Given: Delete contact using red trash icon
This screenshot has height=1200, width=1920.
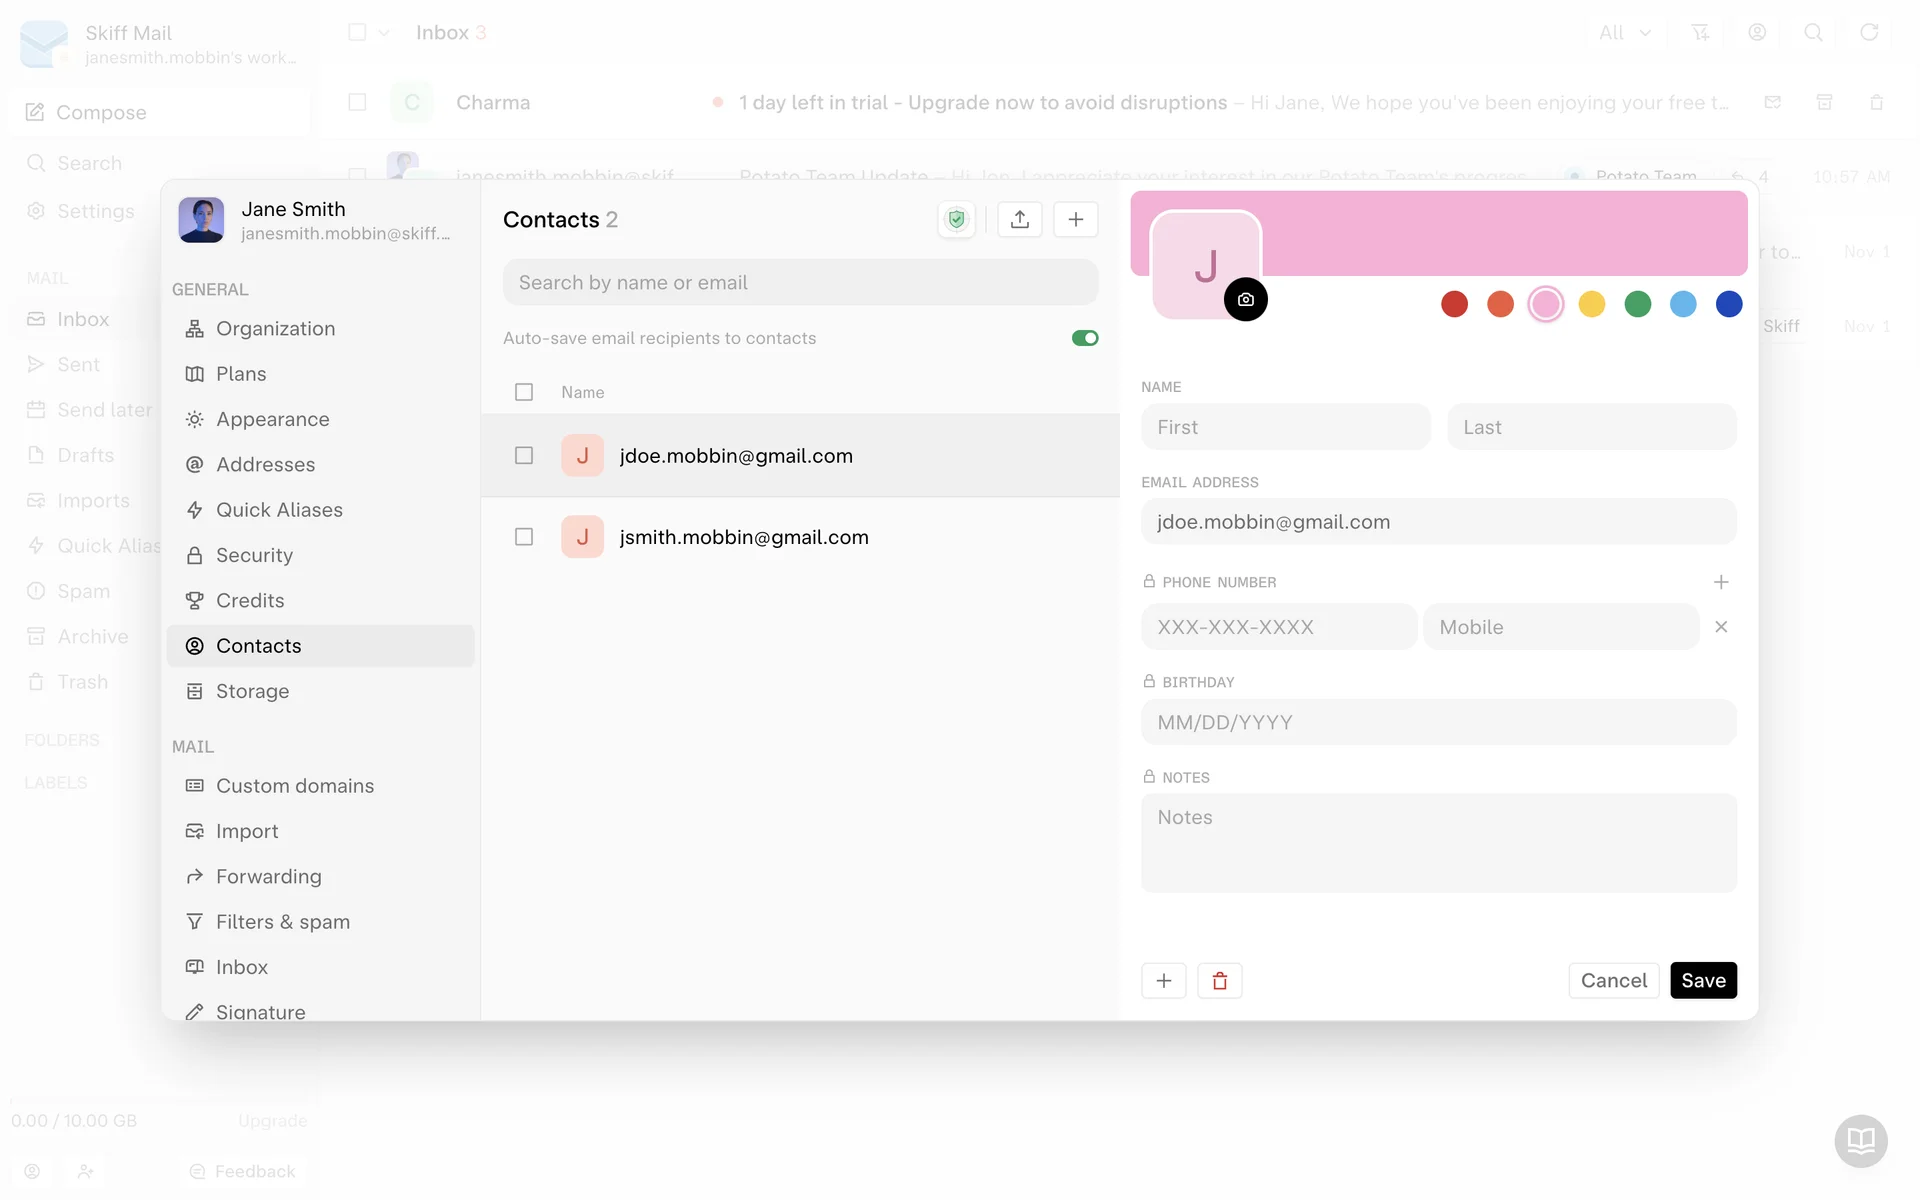Looking at the screenshot, I should 1219,981.
